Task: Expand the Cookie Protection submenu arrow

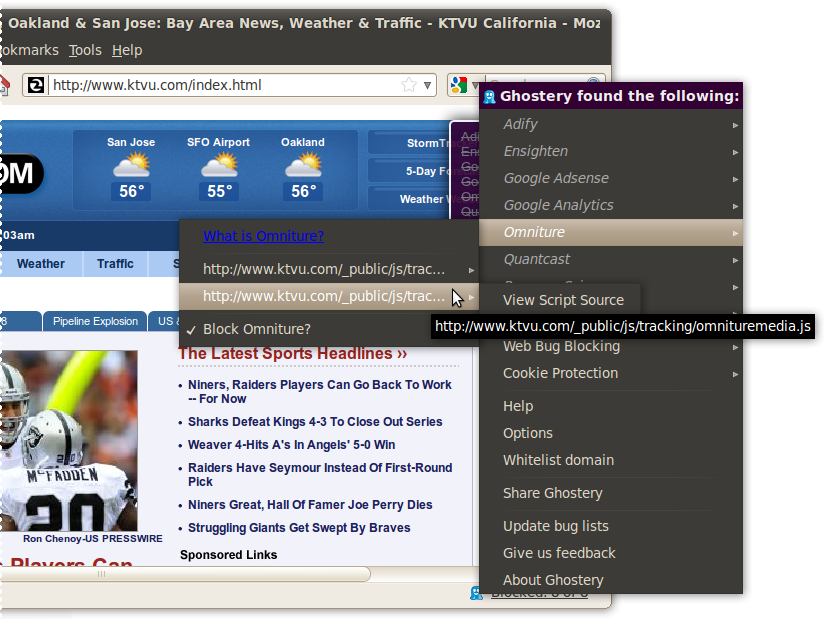Action: point(736,374)
